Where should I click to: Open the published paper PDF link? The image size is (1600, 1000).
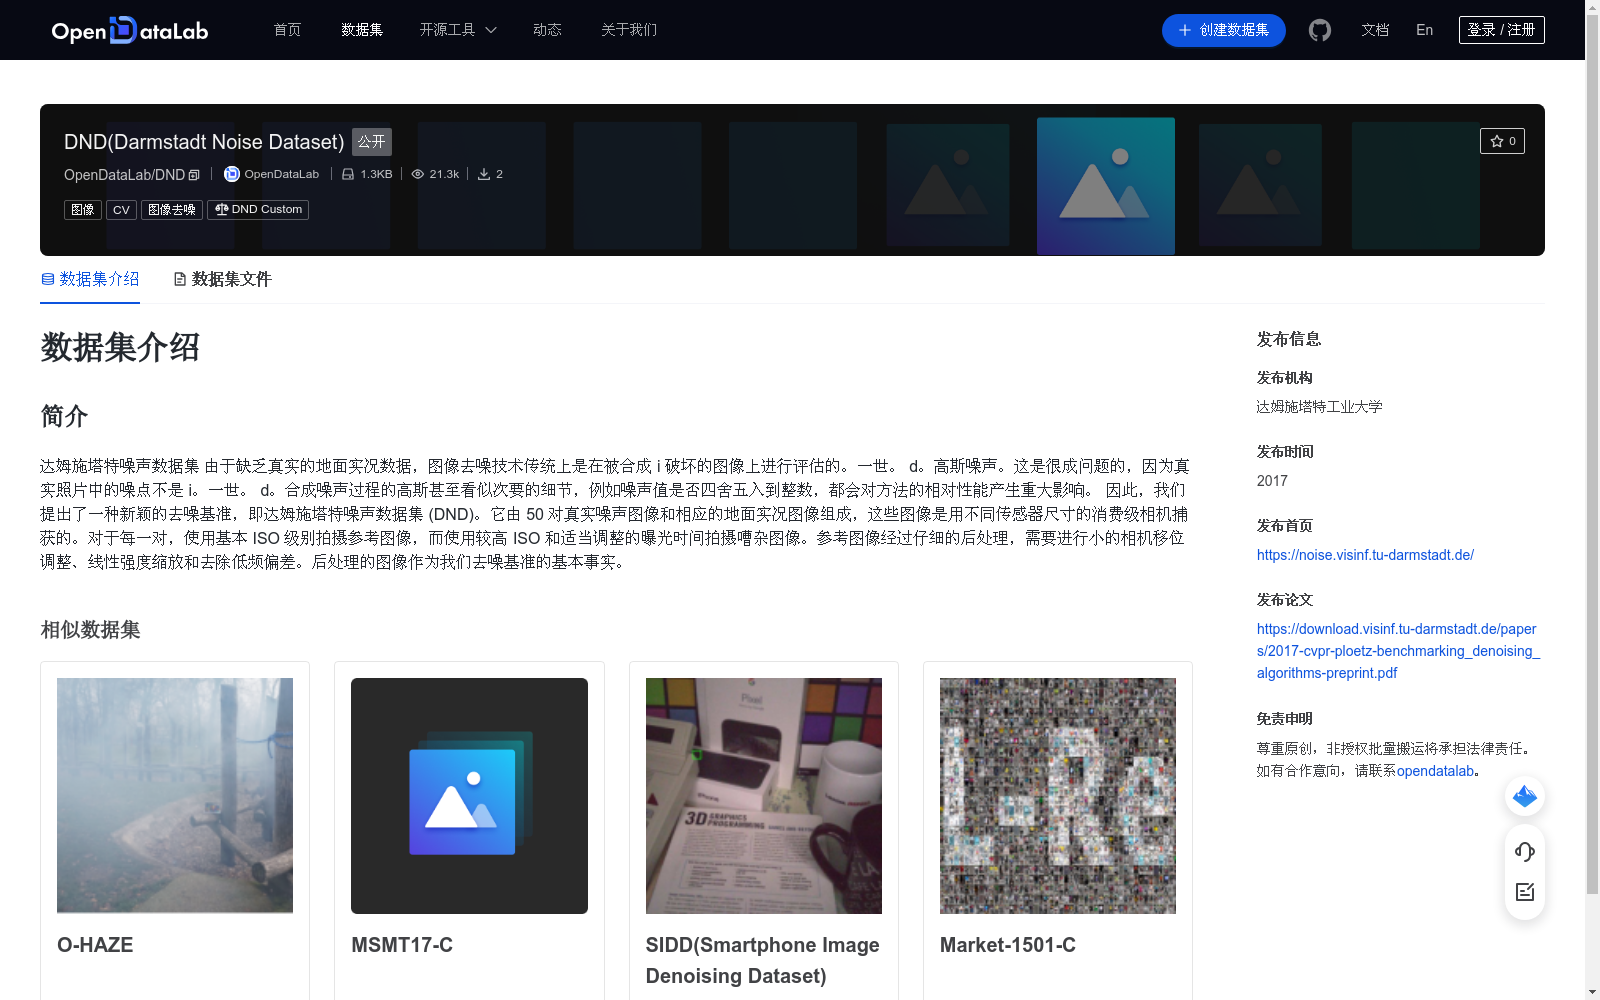tap(1398, 651)
